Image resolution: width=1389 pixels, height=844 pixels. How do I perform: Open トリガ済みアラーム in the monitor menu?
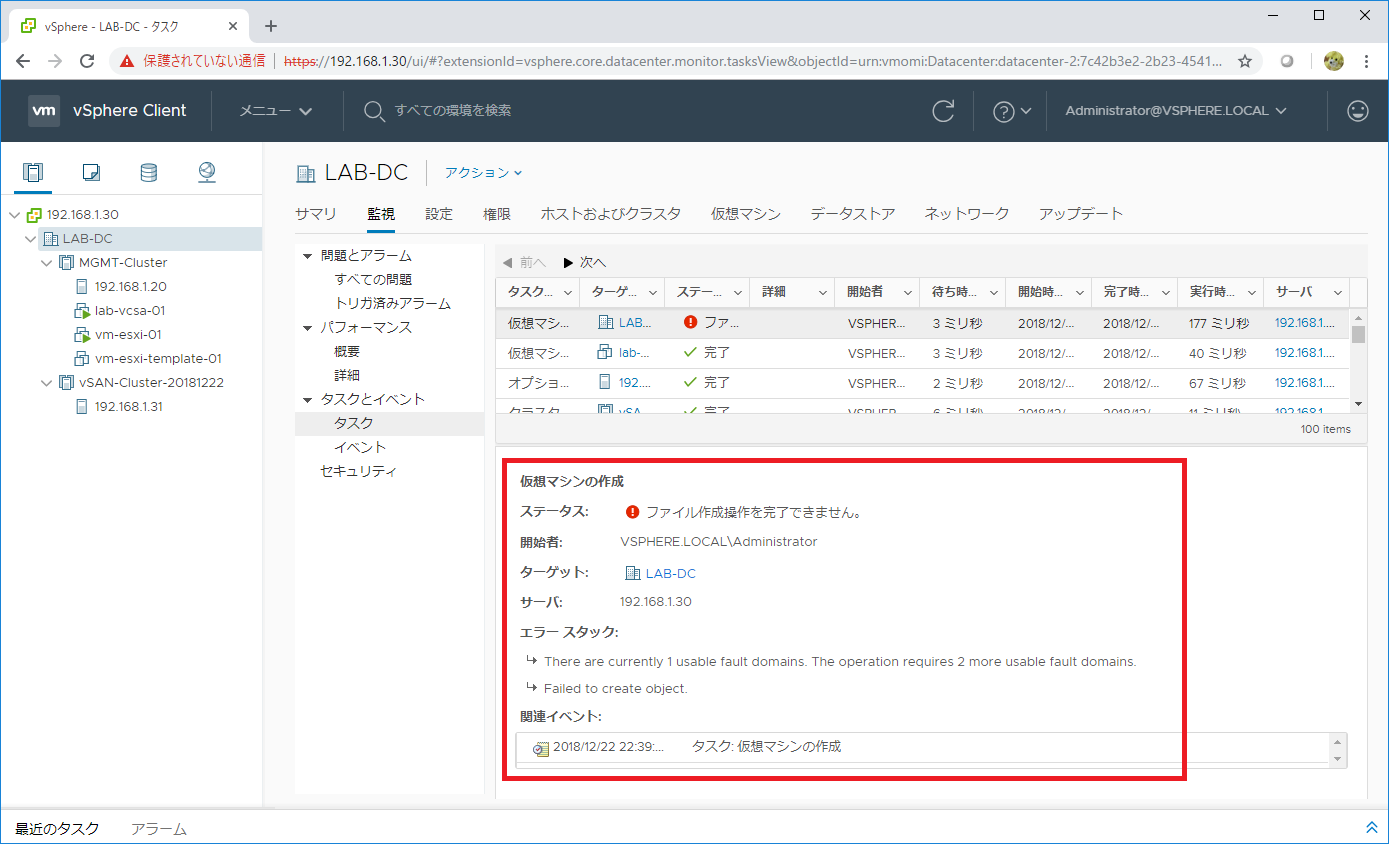point(392,304)
